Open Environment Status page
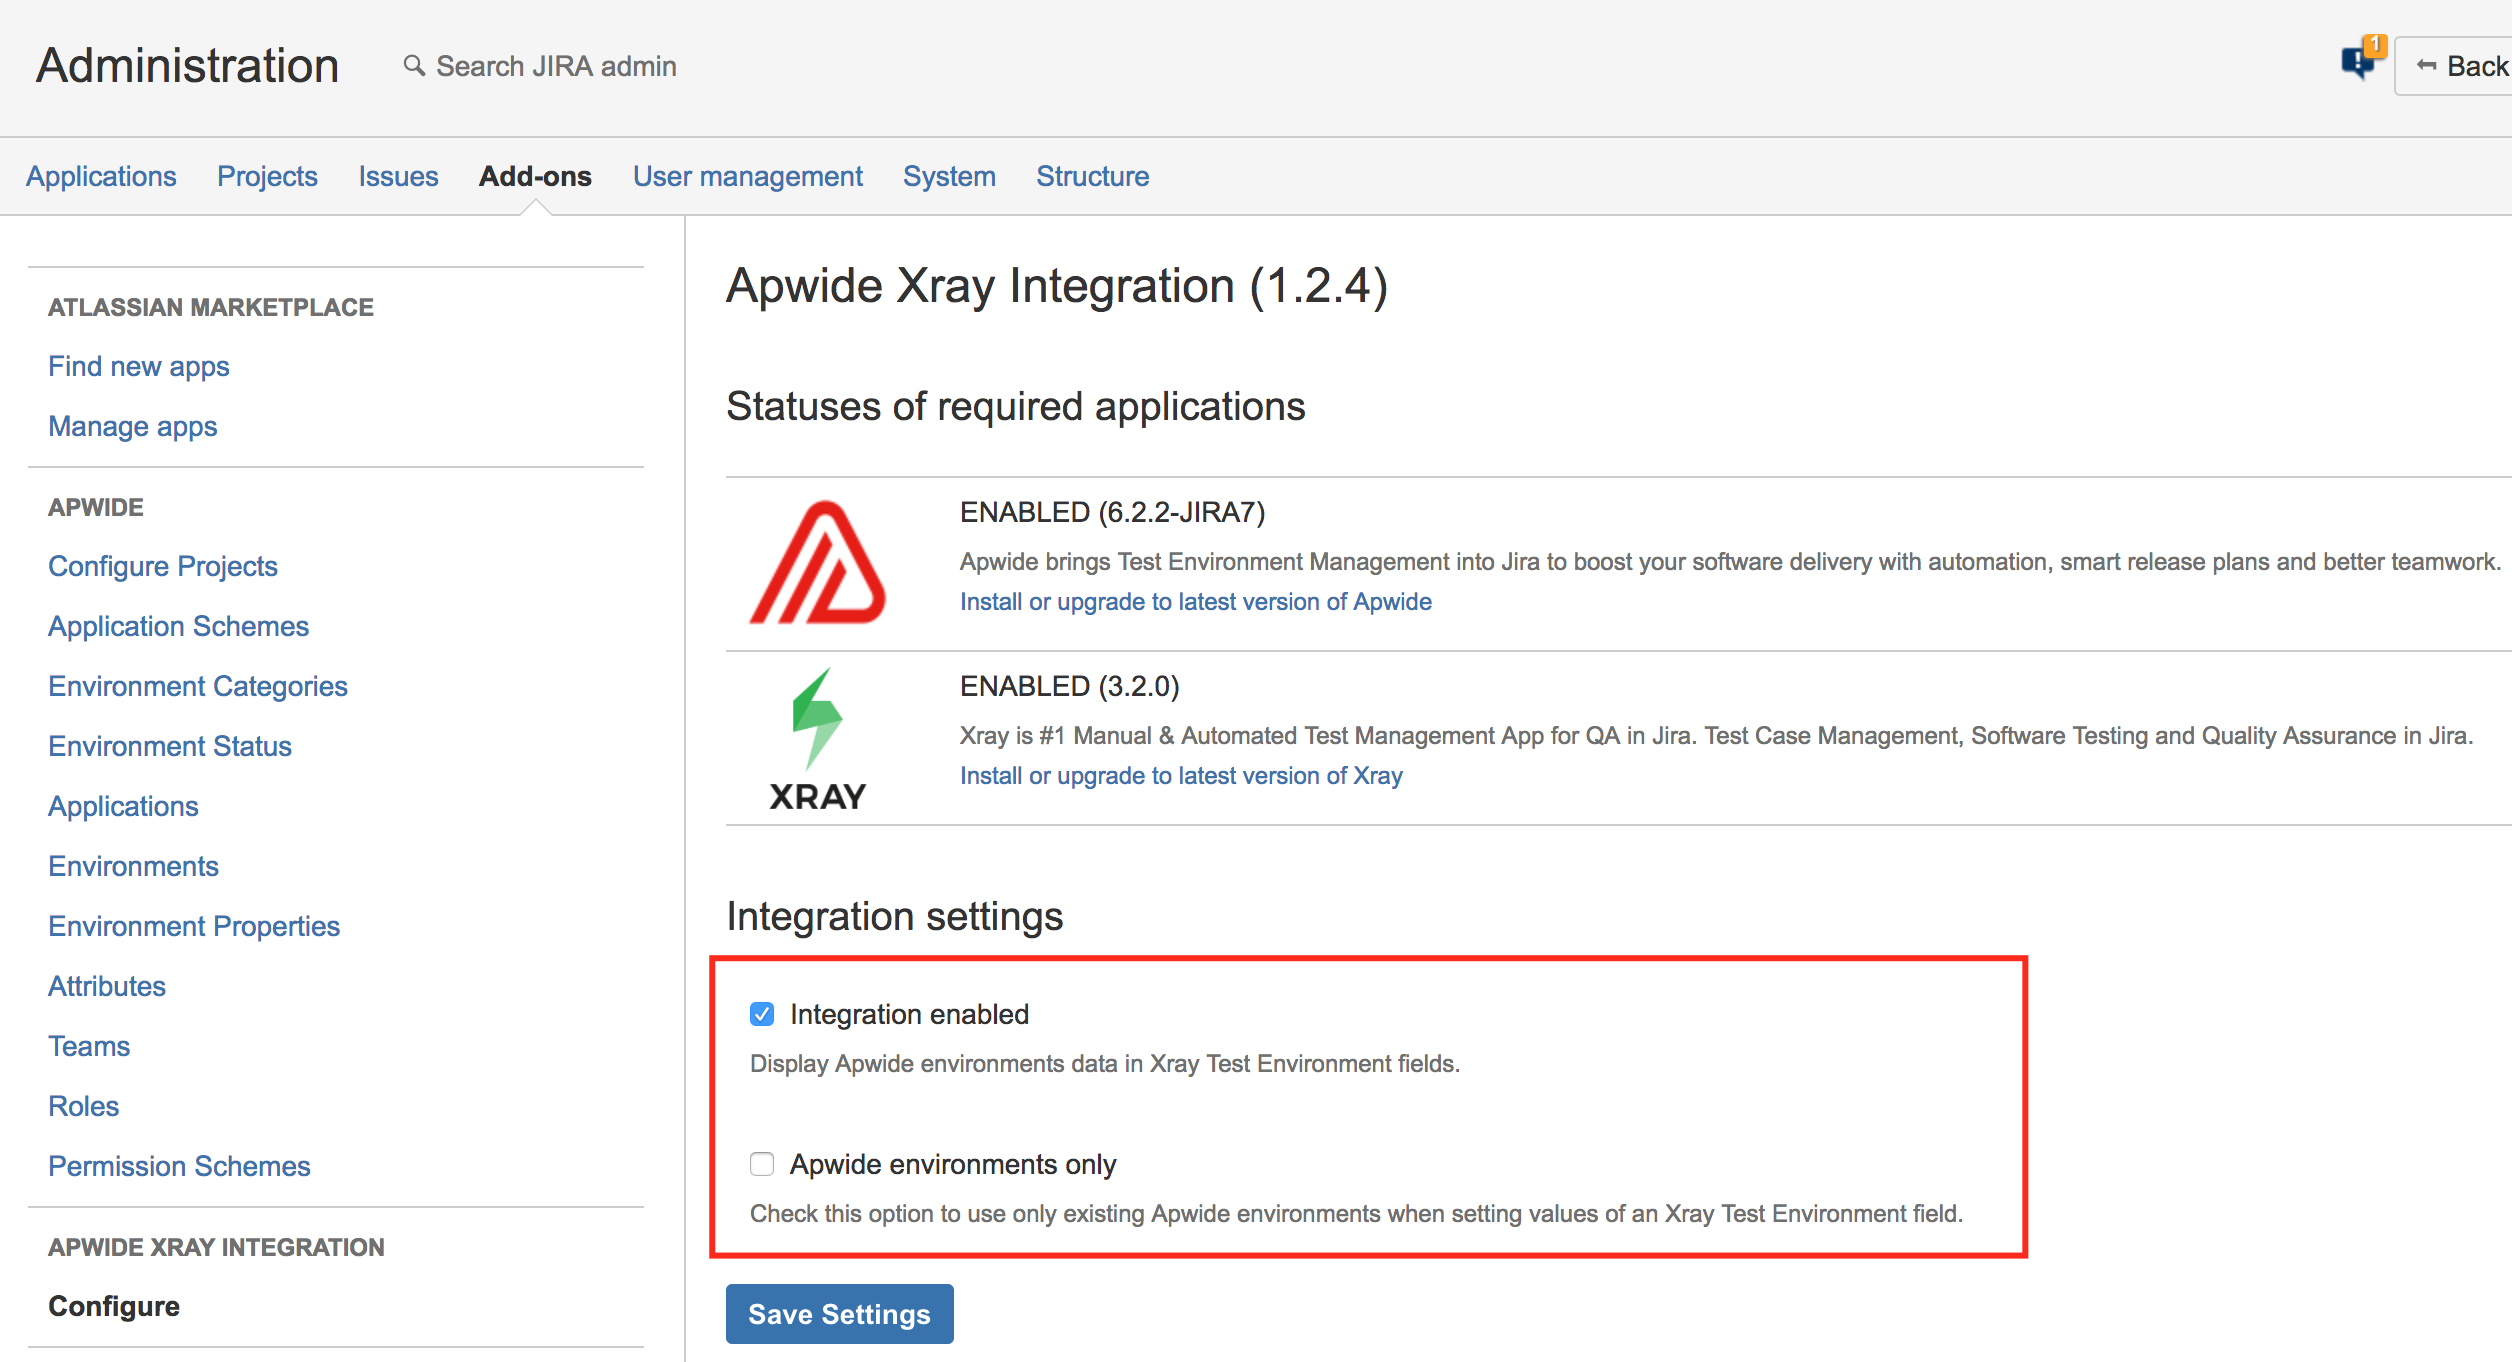The height and width of the screenshot is (1362, 2512). pos(170,746)
